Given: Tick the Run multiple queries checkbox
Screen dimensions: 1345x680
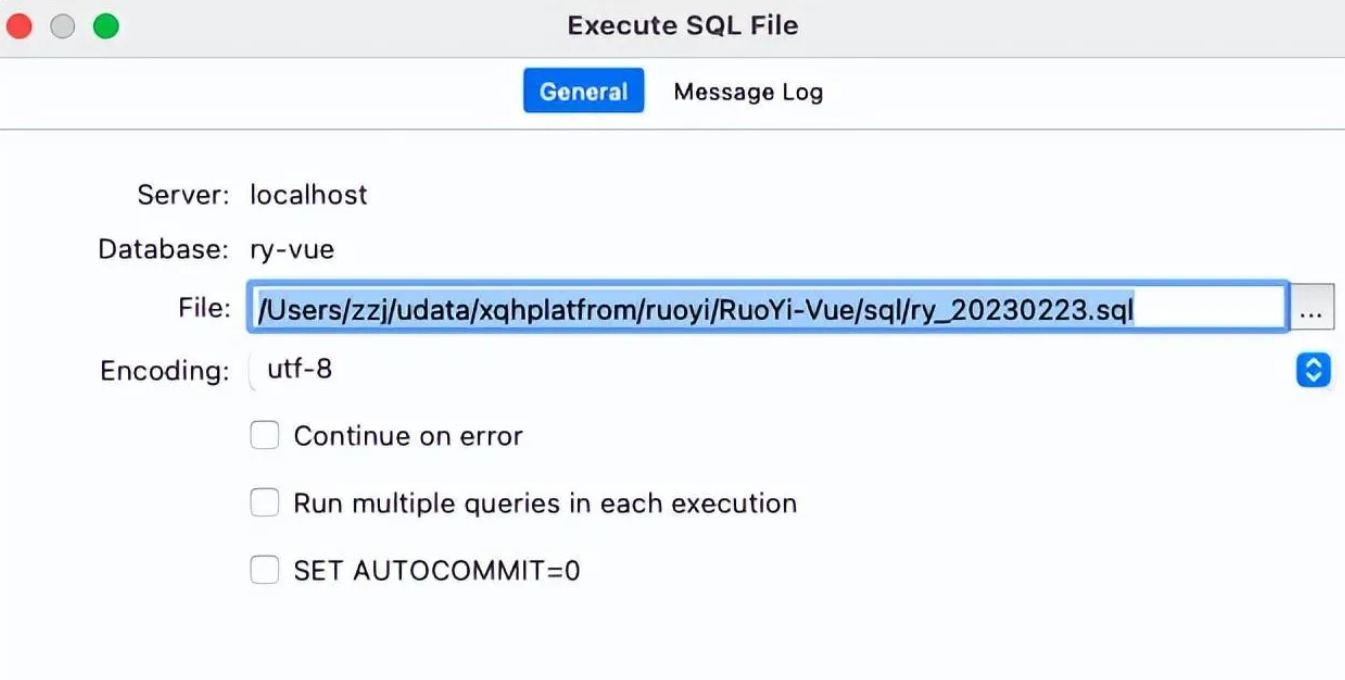Looking at the screenshot, I should (x=264, y=502).
